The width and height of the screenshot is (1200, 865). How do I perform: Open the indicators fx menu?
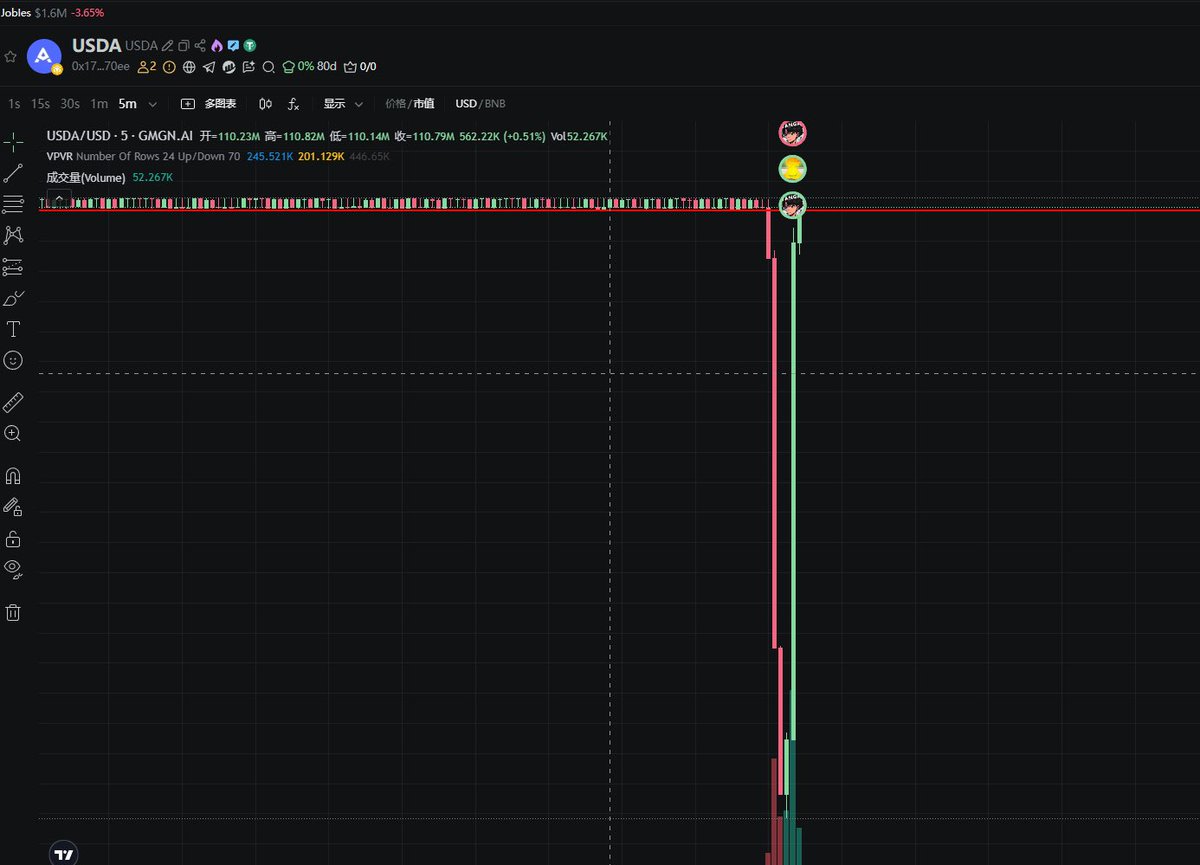[294, 104]
